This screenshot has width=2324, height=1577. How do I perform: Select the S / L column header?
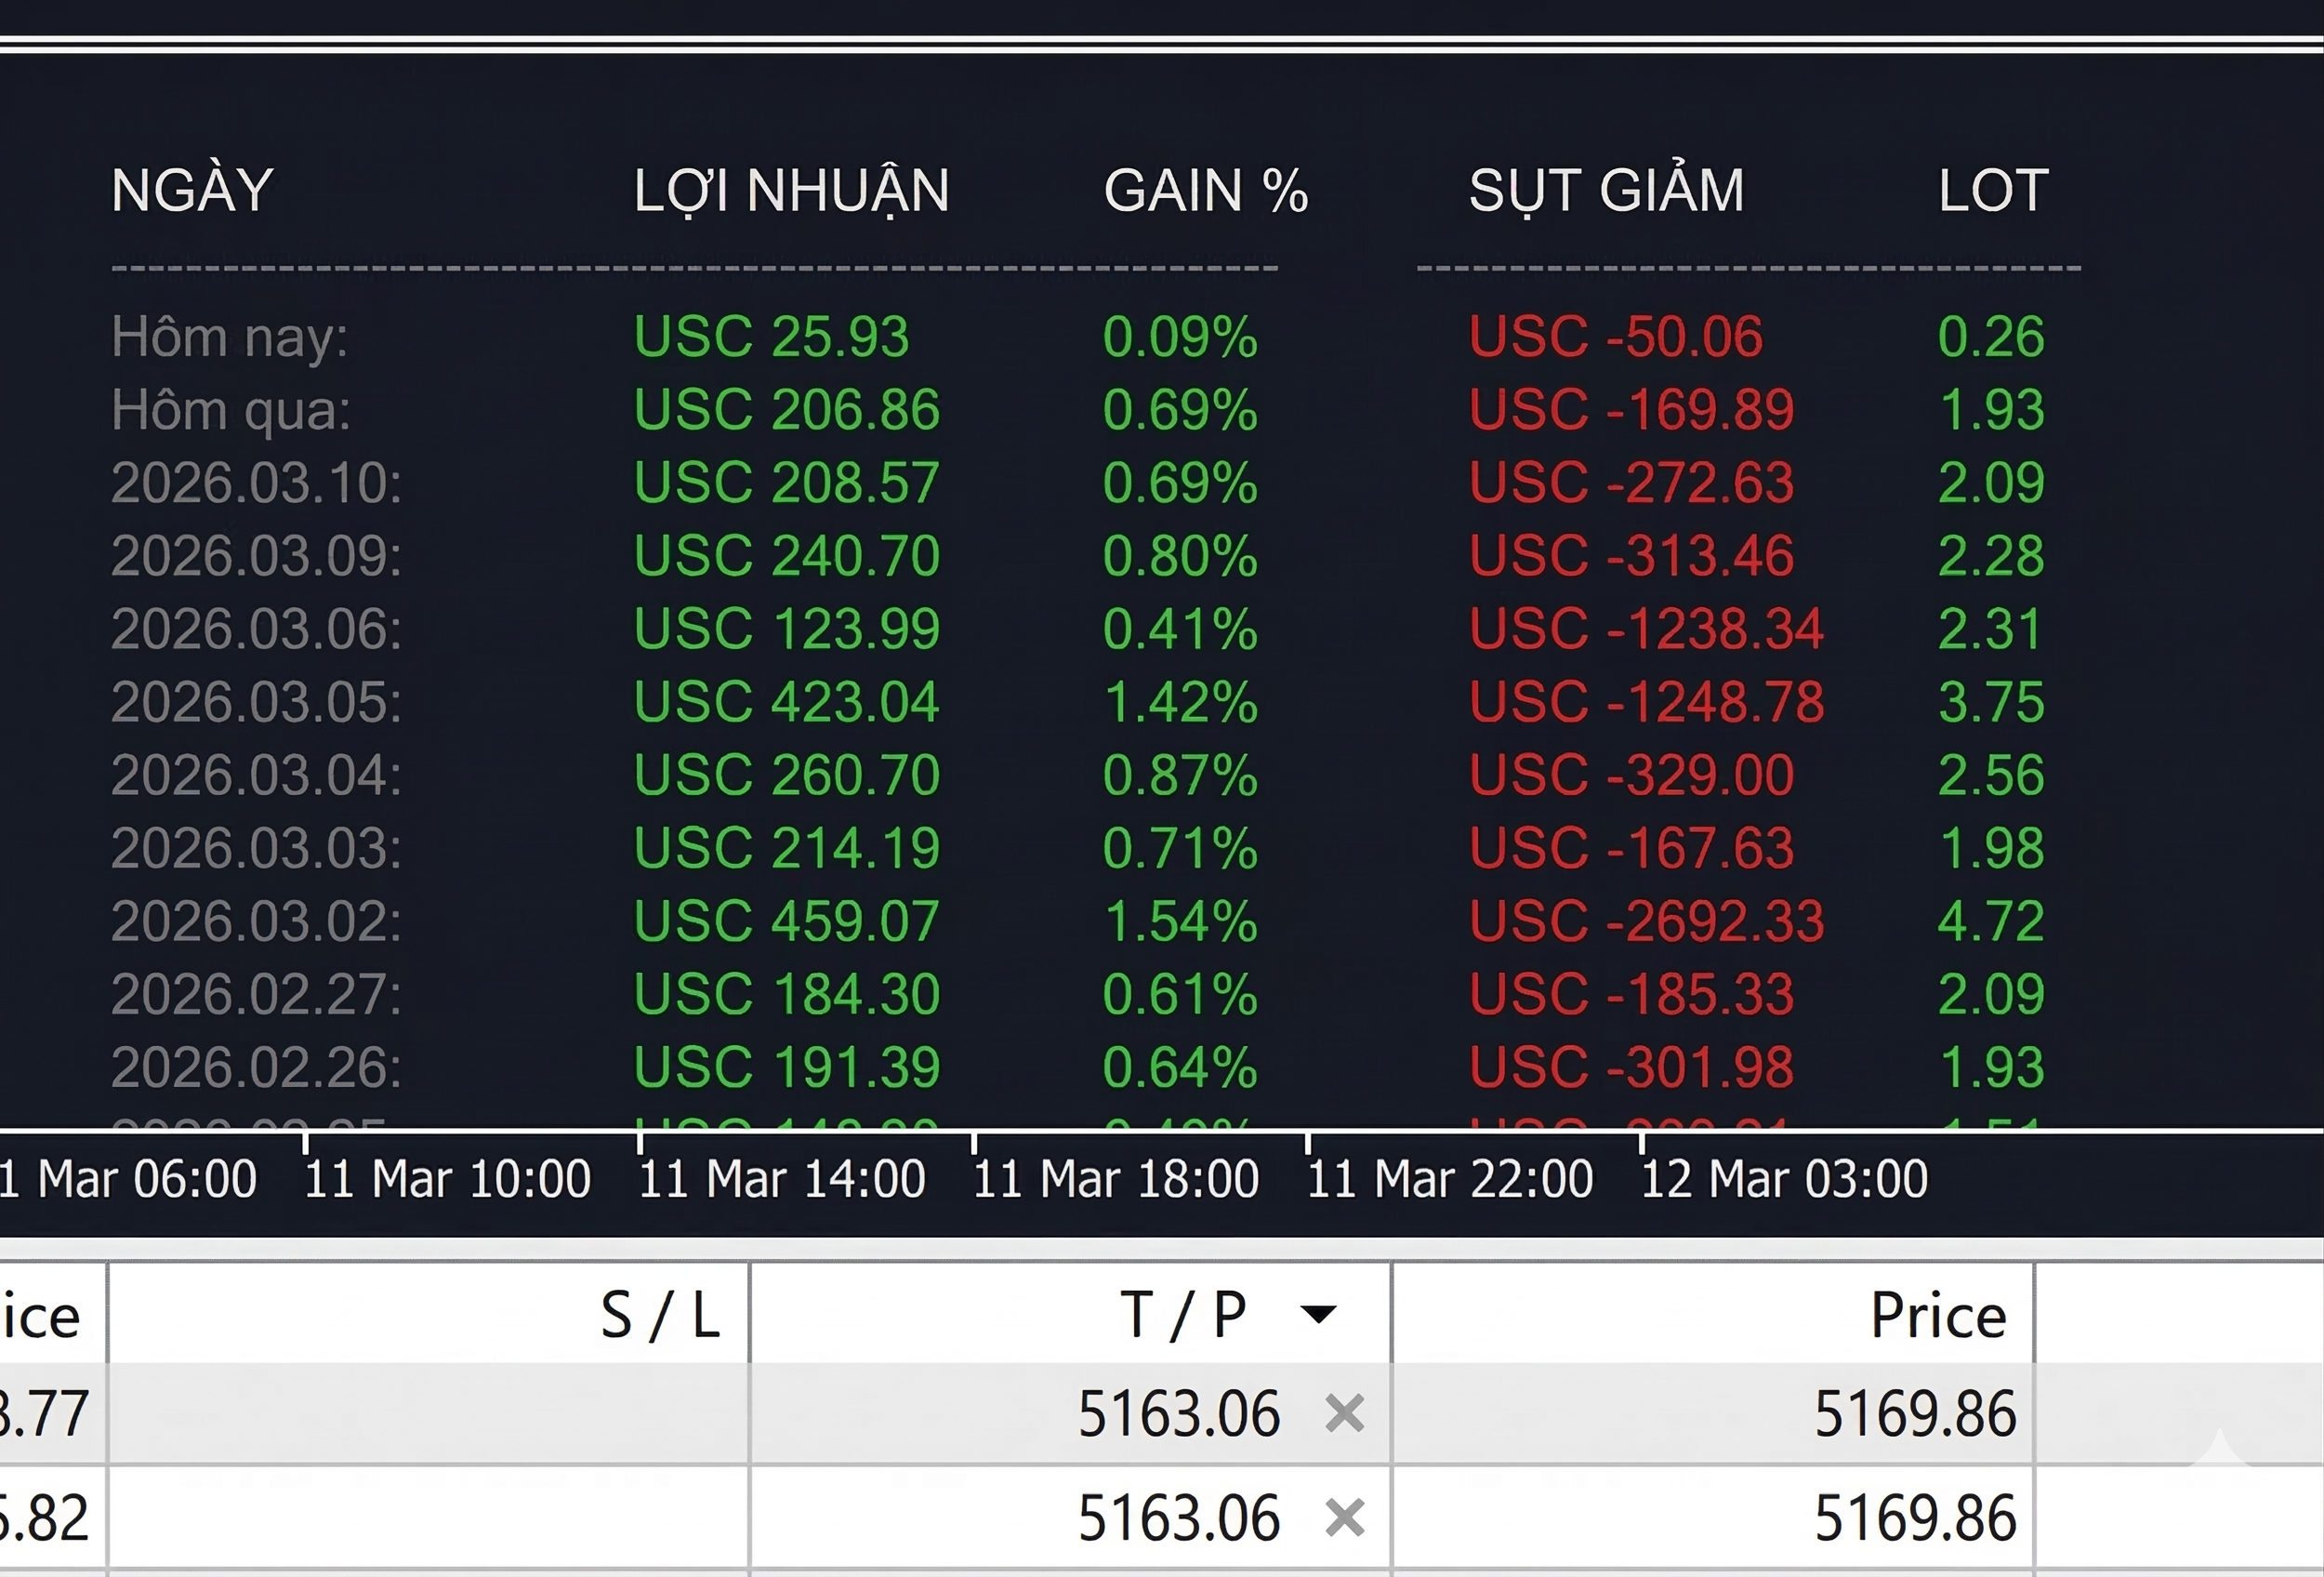tap(428, 1313)
